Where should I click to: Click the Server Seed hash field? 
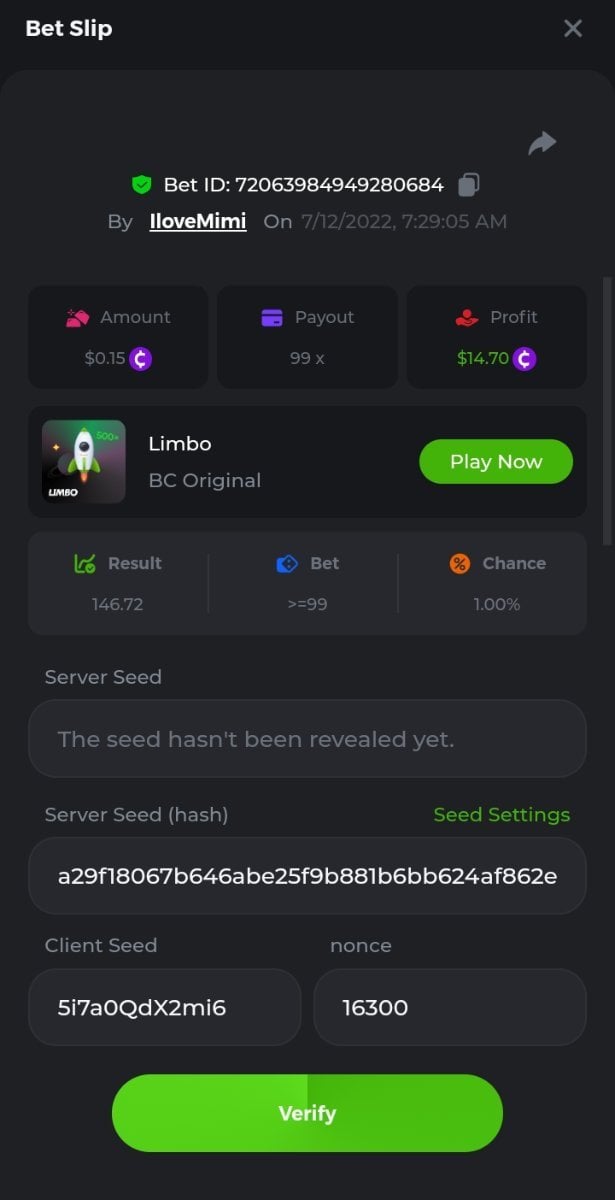307,877
